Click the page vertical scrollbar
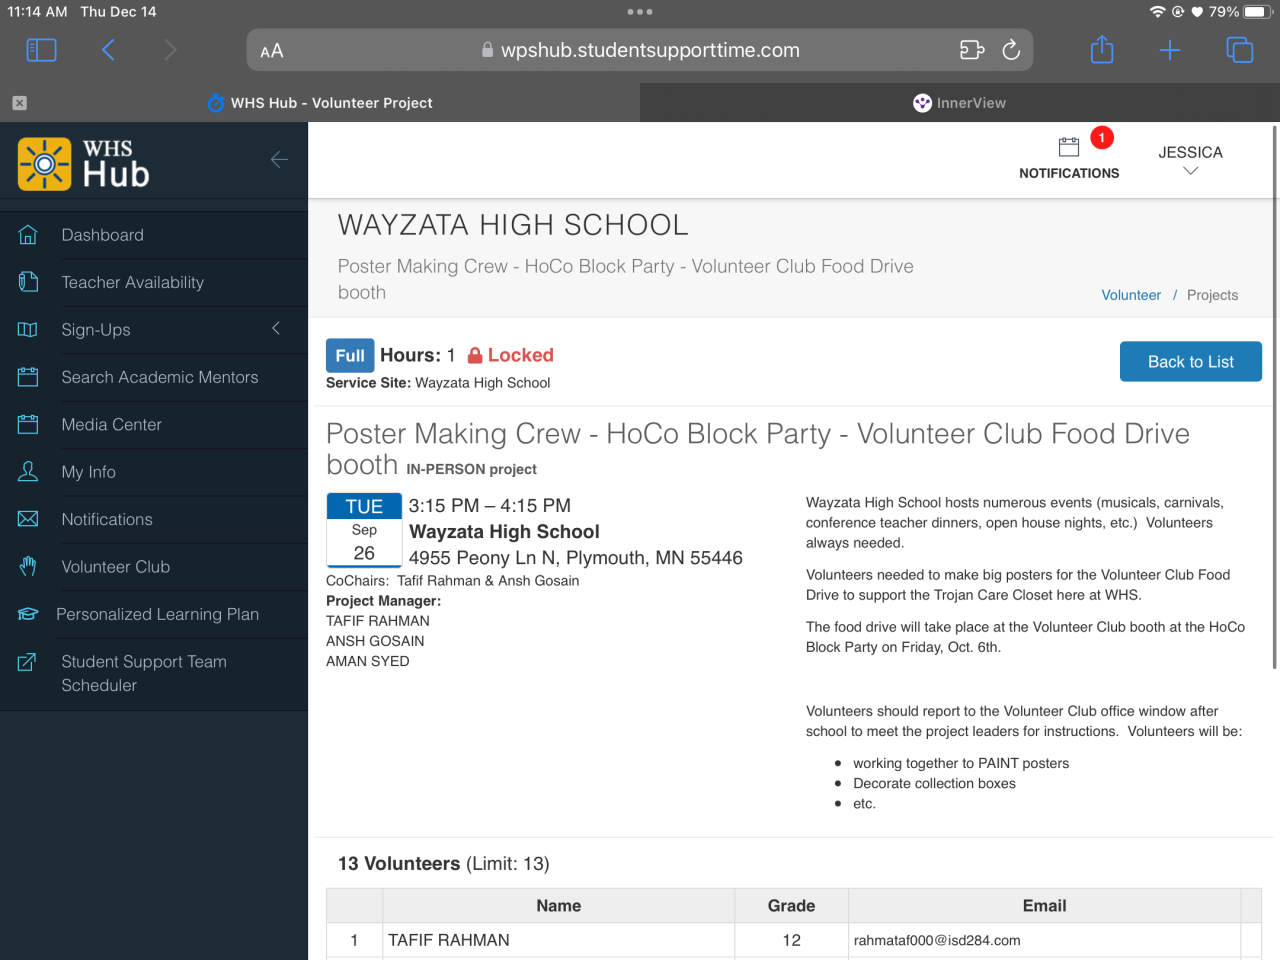Viewport: 1280px width, 960px height. 1275,400
